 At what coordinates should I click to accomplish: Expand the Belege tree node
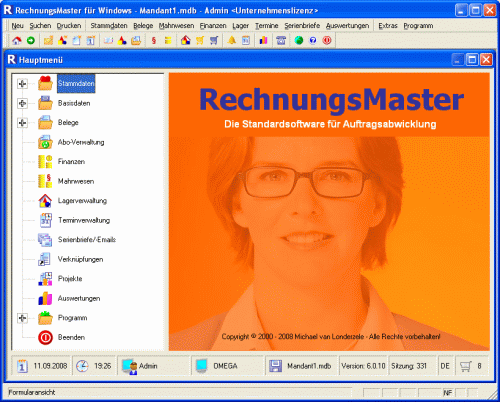coord(22,123)
